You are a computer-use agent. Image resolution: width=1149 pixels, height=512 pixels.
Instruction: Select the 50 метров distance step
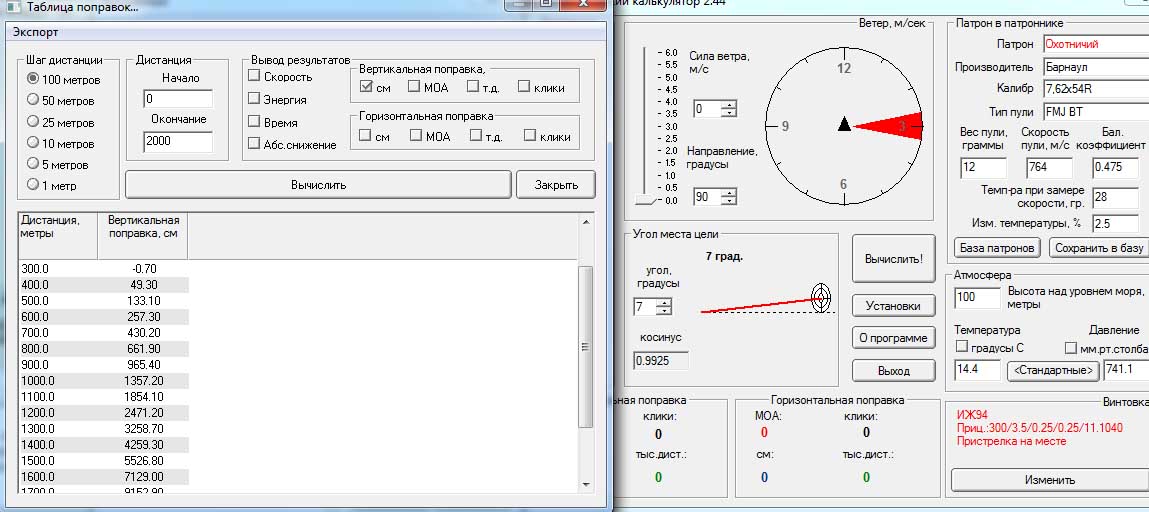click(34, 101)
